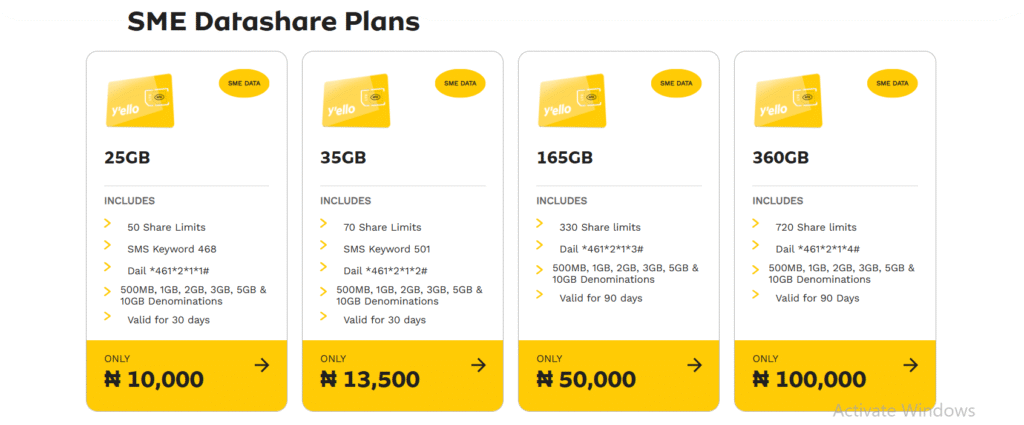The width and height of the screenshot is (1024, 425).
Task: Click the arrow icon on 165GB plan
Action: point(694,365)
